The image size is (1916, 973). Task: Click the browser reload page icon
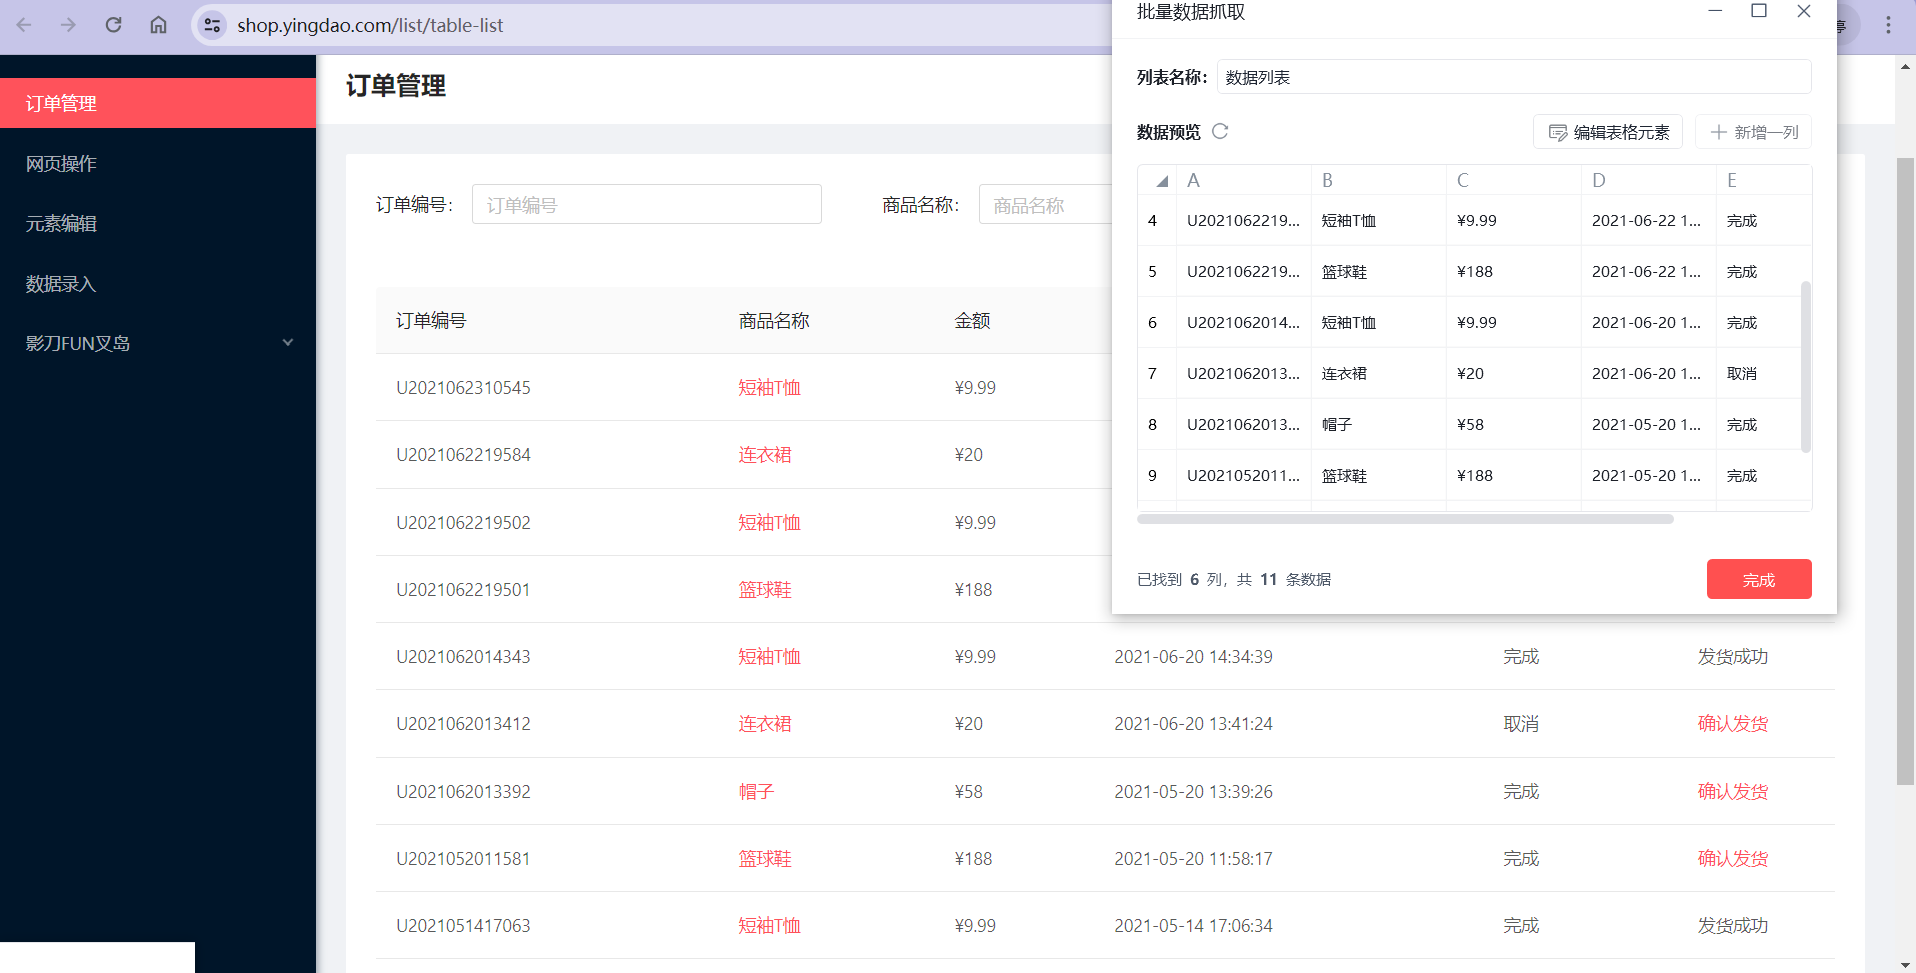(x=113, y=25)
